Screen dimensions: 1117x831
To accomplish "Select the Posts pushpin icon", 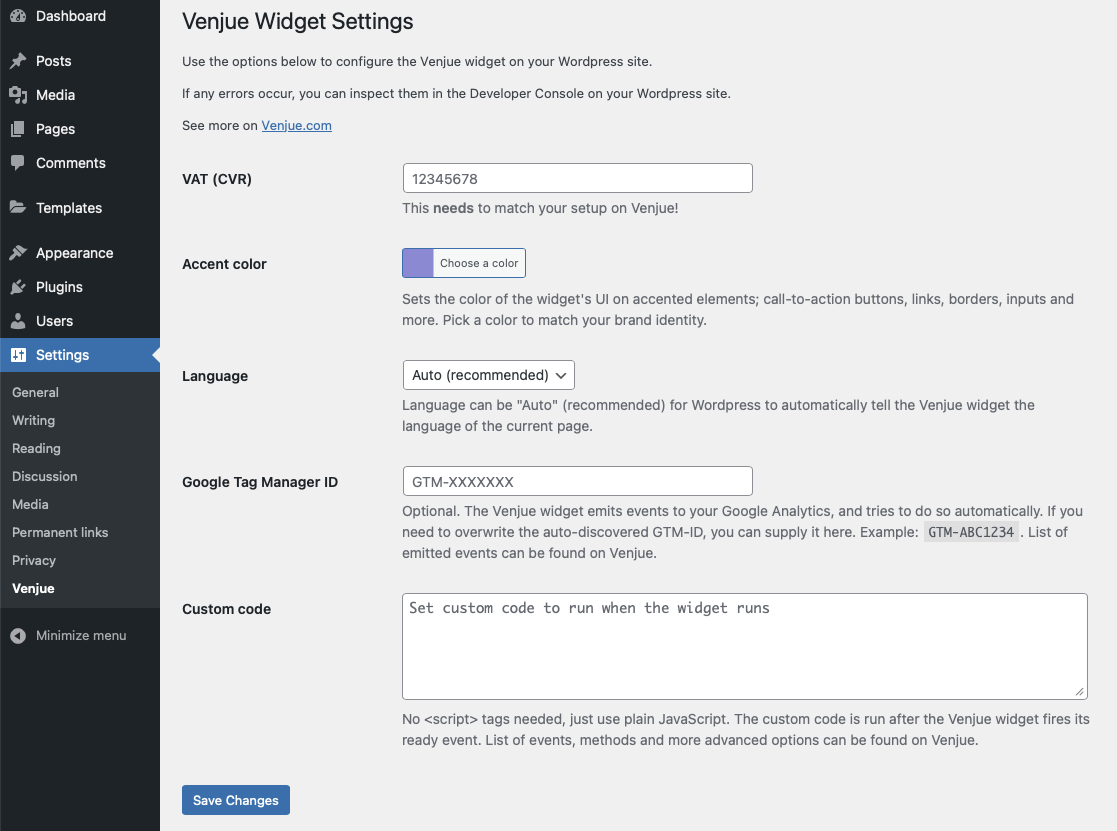I will pyautogui.click(x=18, y=61).
